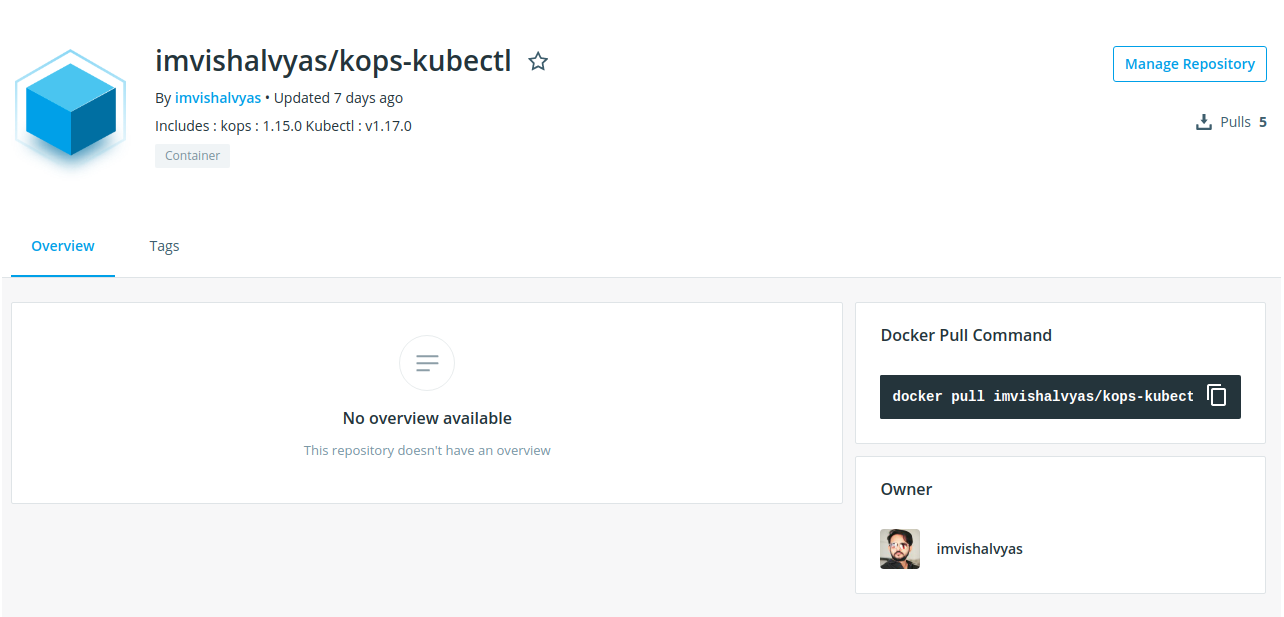Open the owner's avatar photo

tap(900, 549)
